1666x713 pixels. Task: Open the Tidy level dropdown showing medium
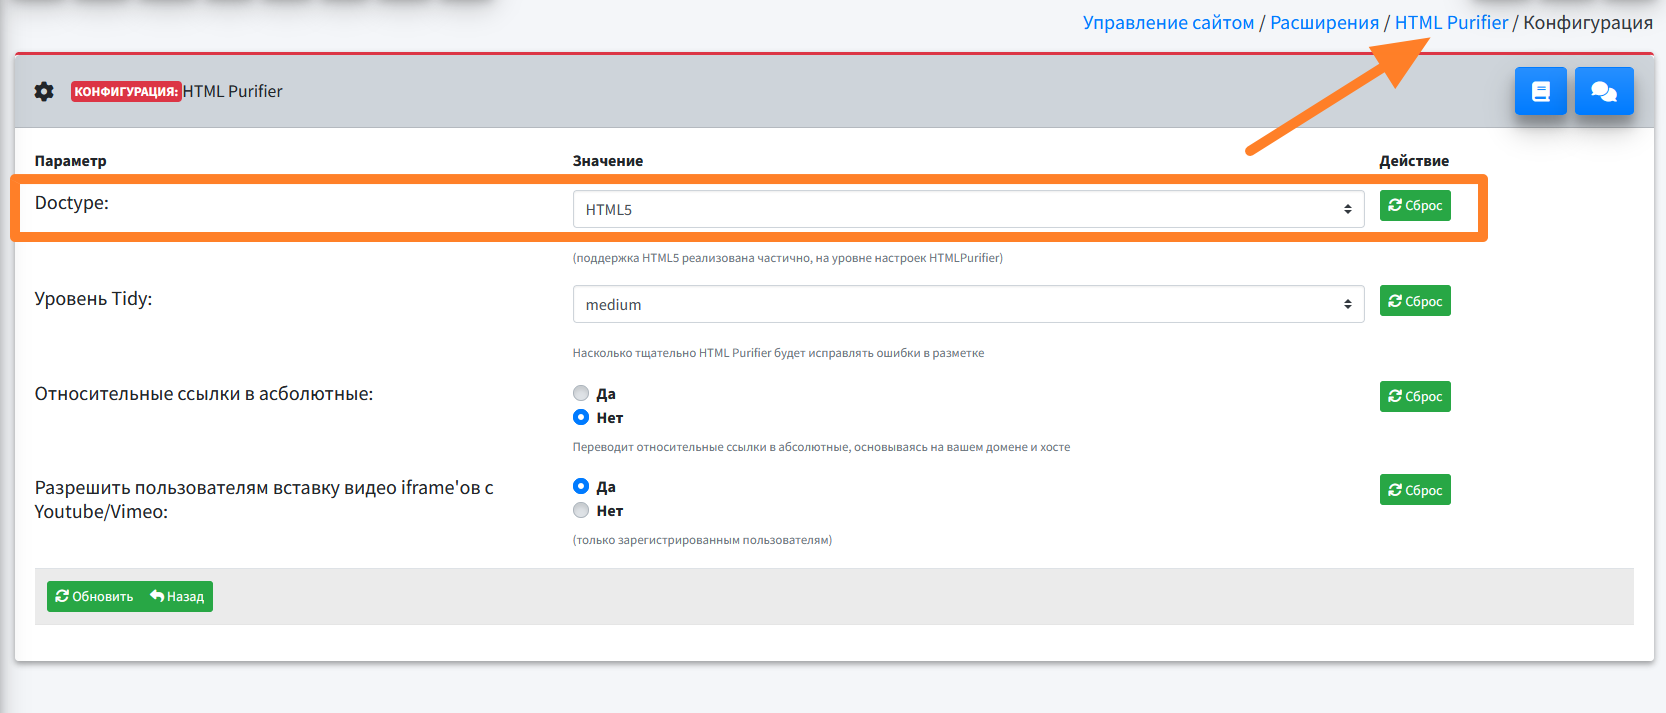coord(968,304)
